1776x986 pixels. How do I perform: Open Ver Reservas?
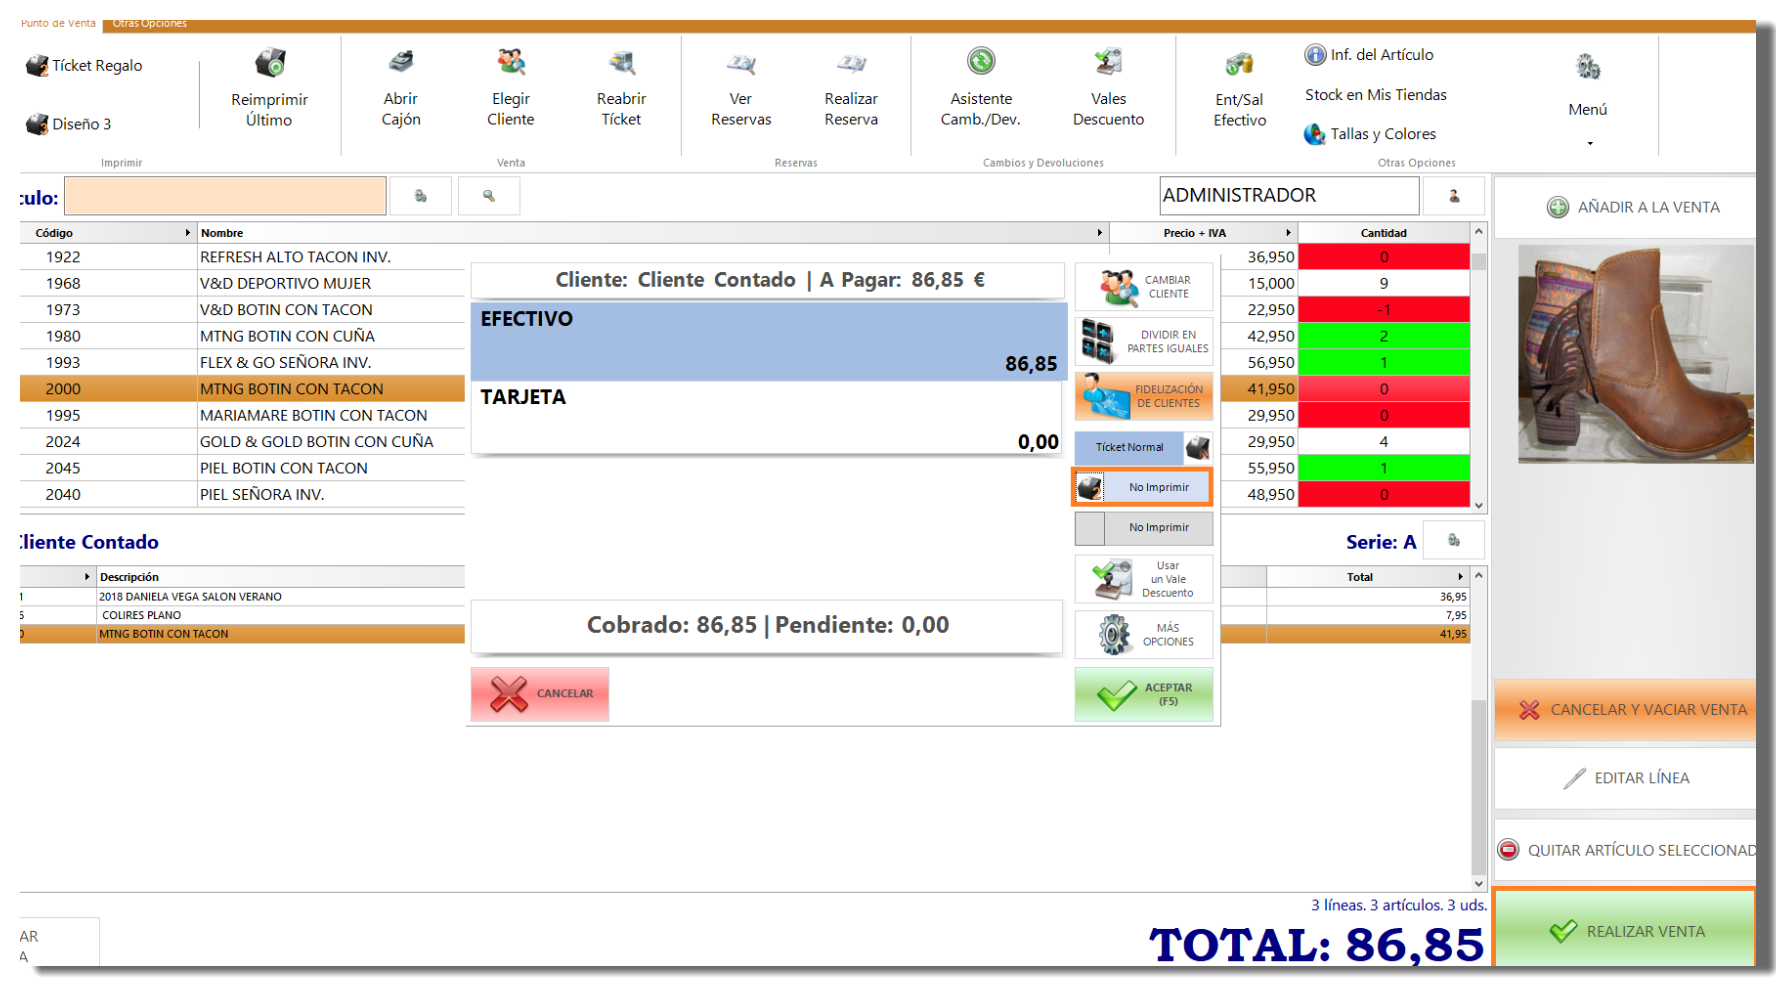click(x=741, y=89)
